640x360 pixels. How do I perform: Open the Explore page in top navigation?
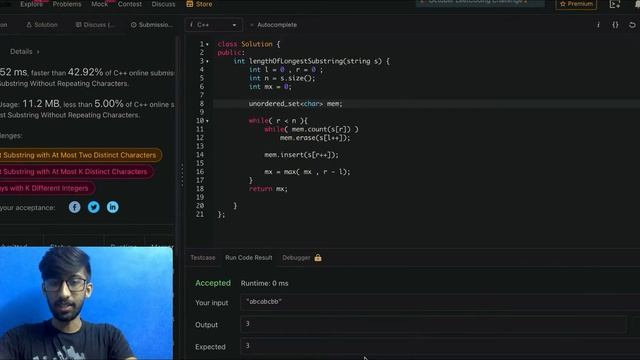tap(31, 4)
